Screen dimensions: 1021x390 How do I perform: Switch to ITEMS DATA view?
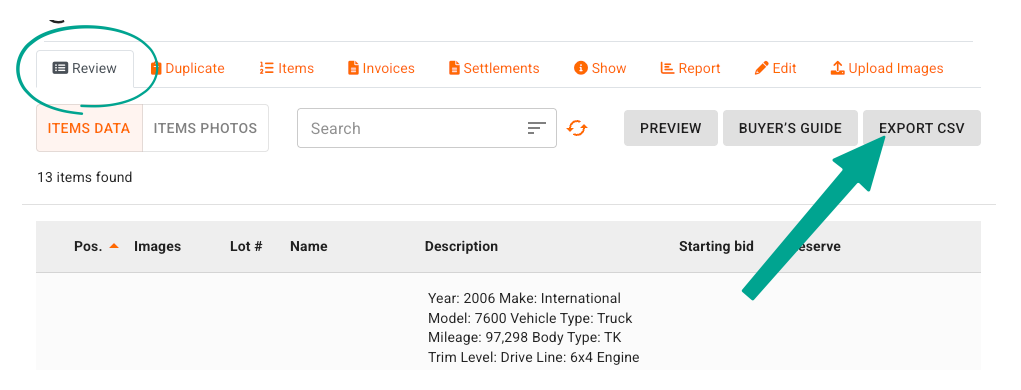[x=89, y=128]
